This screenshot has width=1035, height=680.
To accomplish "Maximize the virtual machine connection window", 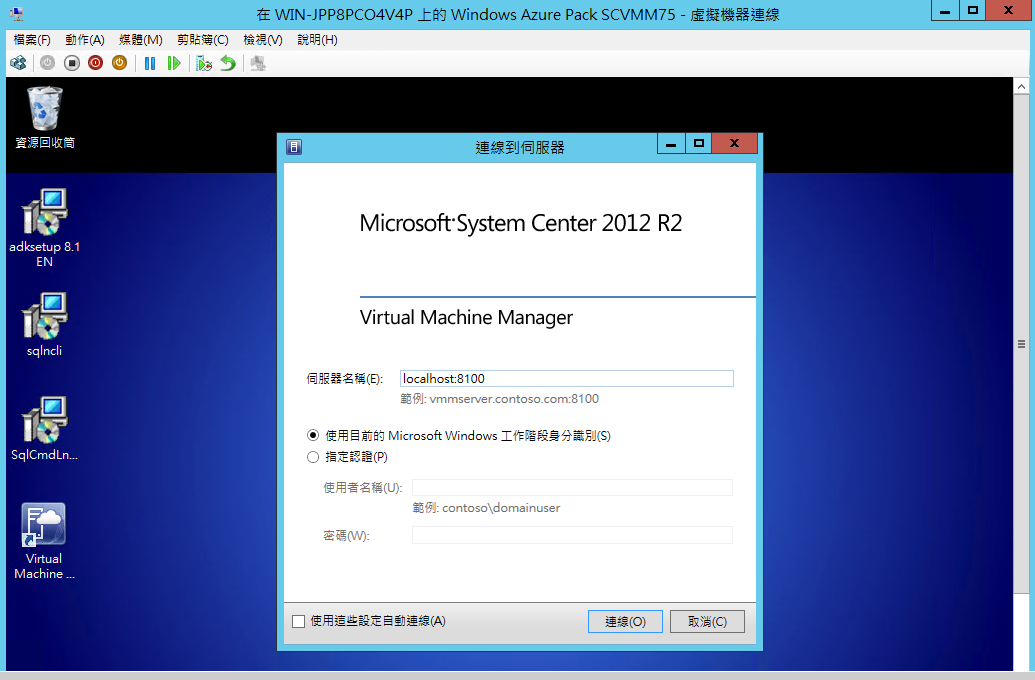I will click(x=973, y=11).
